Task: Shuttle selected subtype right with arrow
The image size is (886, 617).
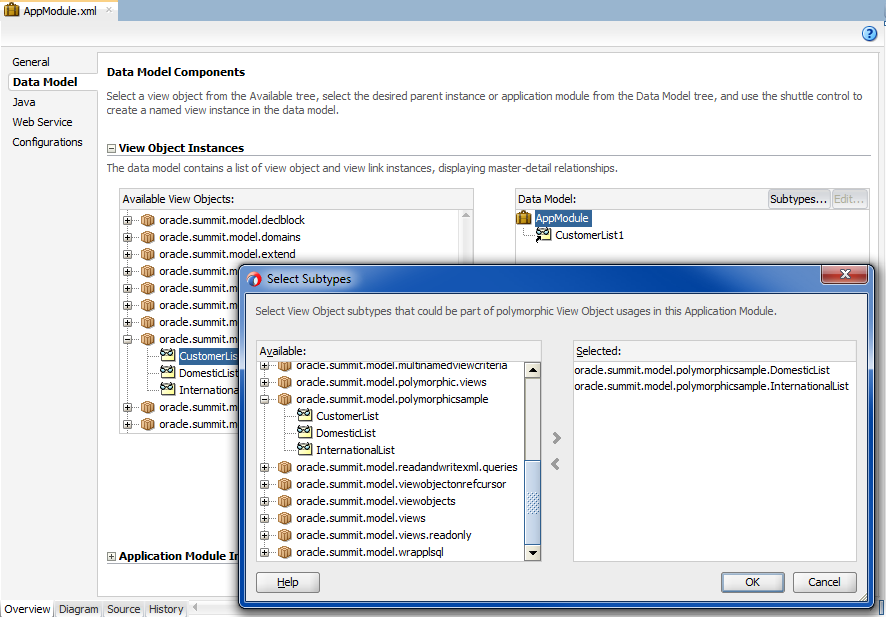Action: point(557,437)
